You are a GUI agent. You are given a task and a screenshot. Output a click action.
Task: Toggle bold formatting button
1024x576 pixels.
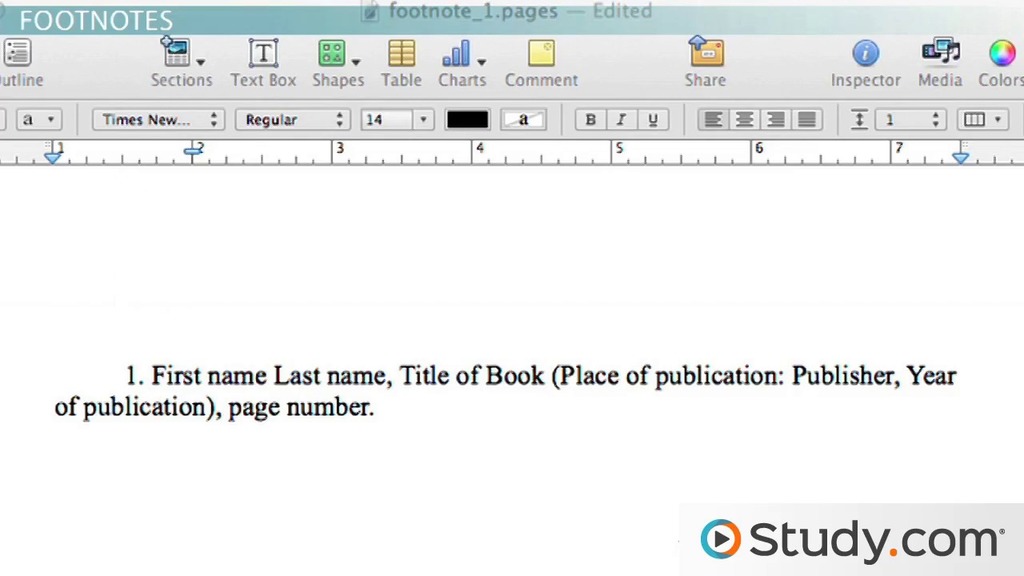click(x=591, y=120)
